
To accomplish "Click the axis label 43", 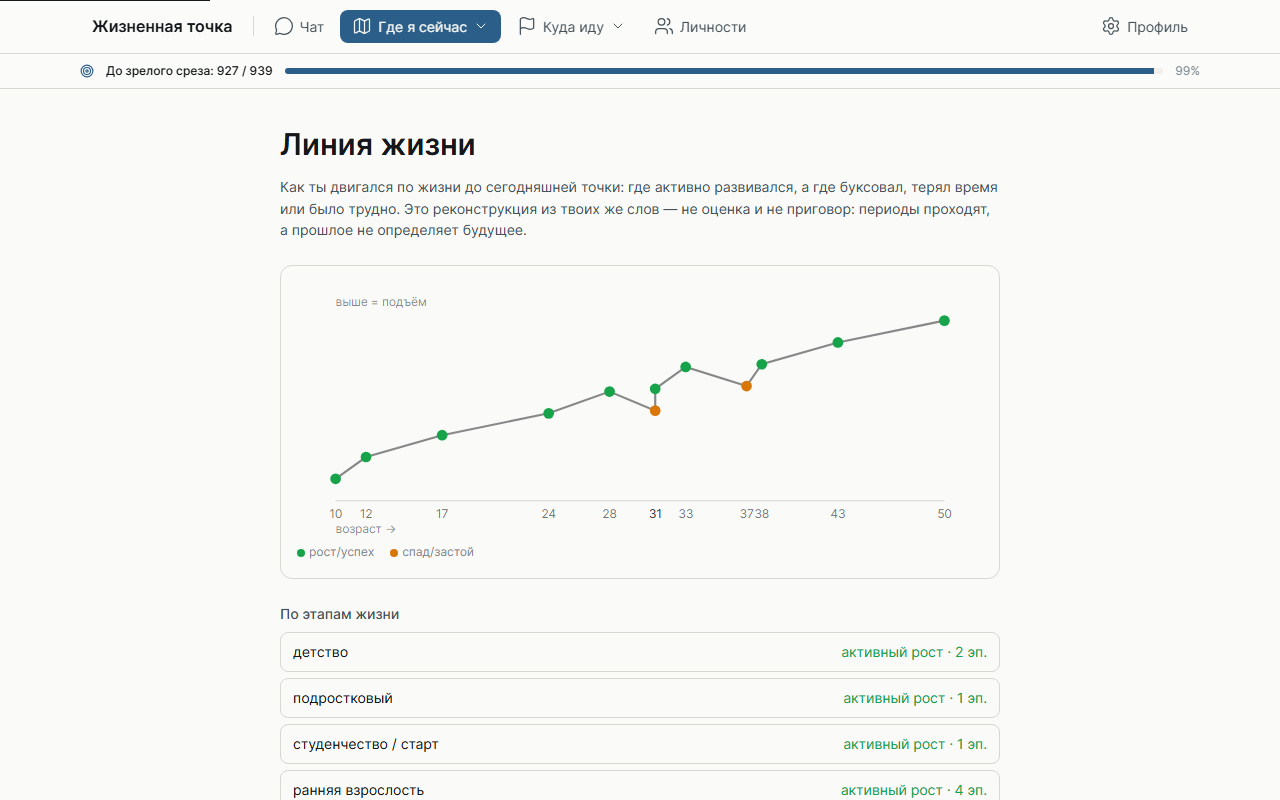I will (x=838, y=514).
